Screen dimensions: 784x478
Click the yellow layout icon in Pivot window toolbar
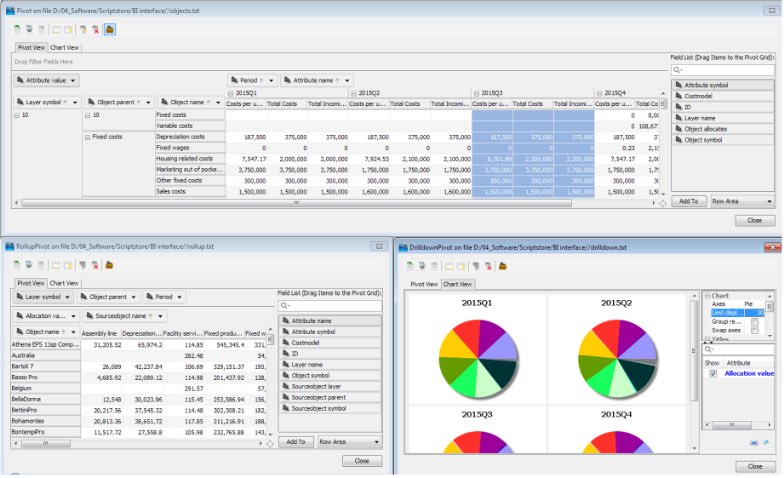click(68, 30)
